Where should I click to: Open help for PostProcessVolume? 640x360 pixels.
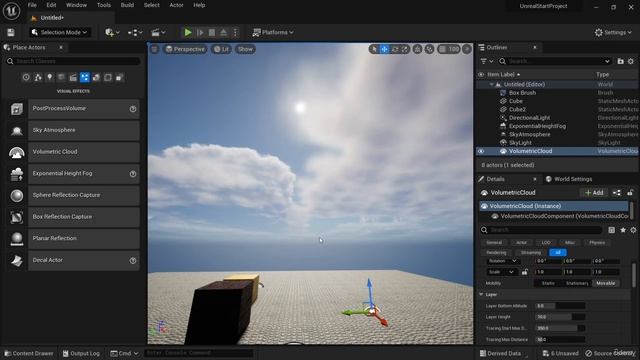click(133, 109)
